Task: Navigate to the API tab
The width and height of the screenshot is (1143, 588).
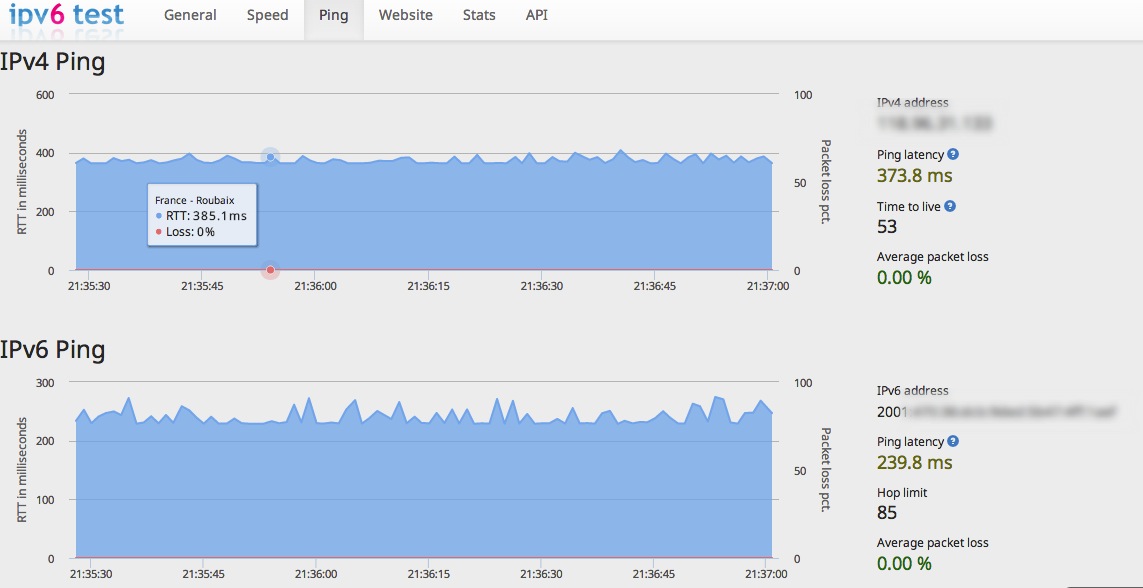Action: (x=537, y=15)
